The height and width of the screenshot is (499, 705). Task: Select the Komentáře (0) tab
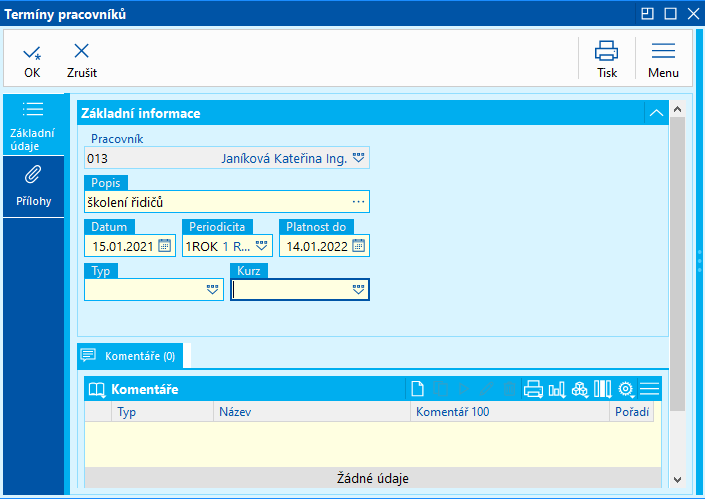click(130, 356)
